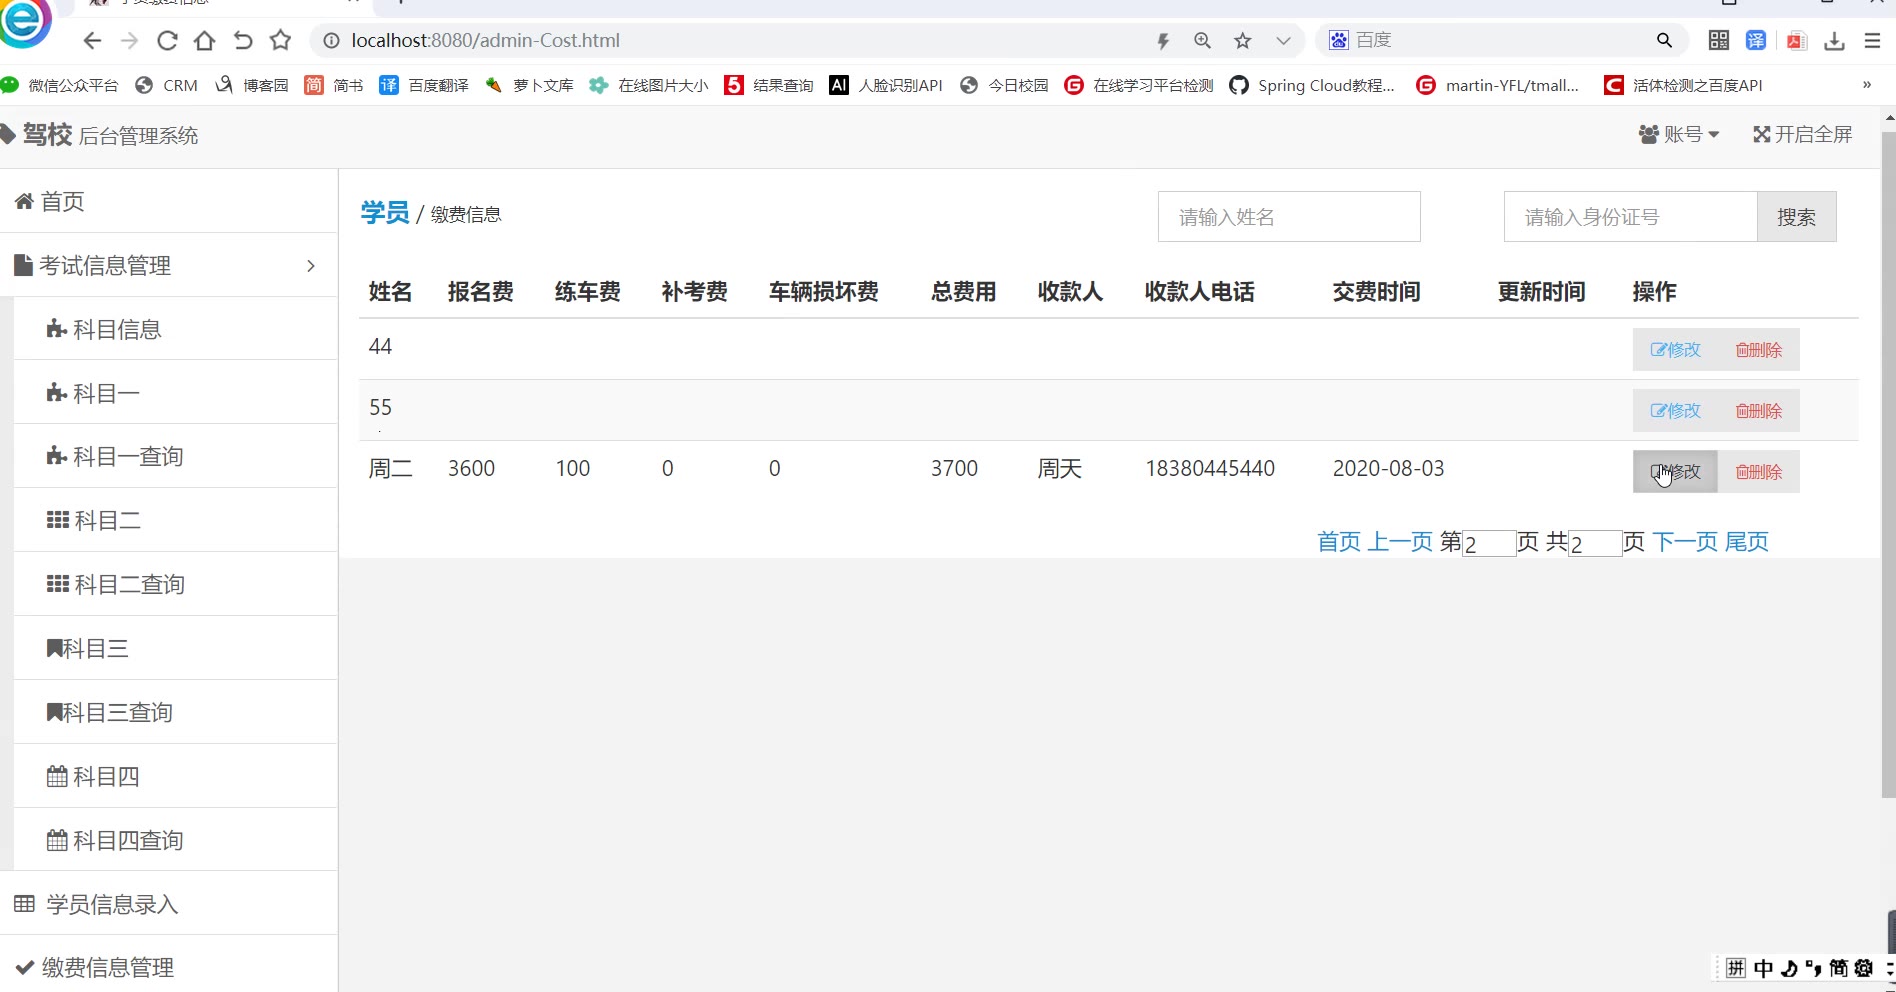Open 科目一查询 in the sidebar
This screenshot has height=992, width=1896.
[175, 456]
